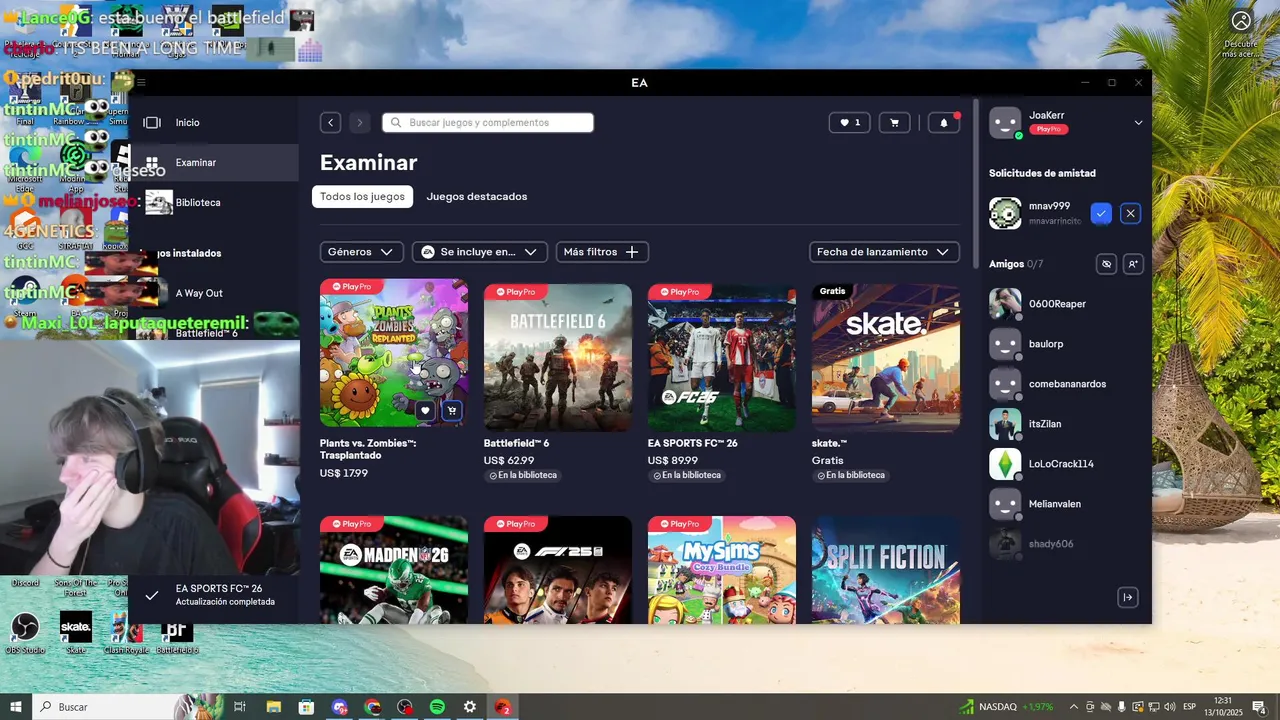
Task: Open the Fecha de lanzamiento sort dropdown
Action: 884,252
